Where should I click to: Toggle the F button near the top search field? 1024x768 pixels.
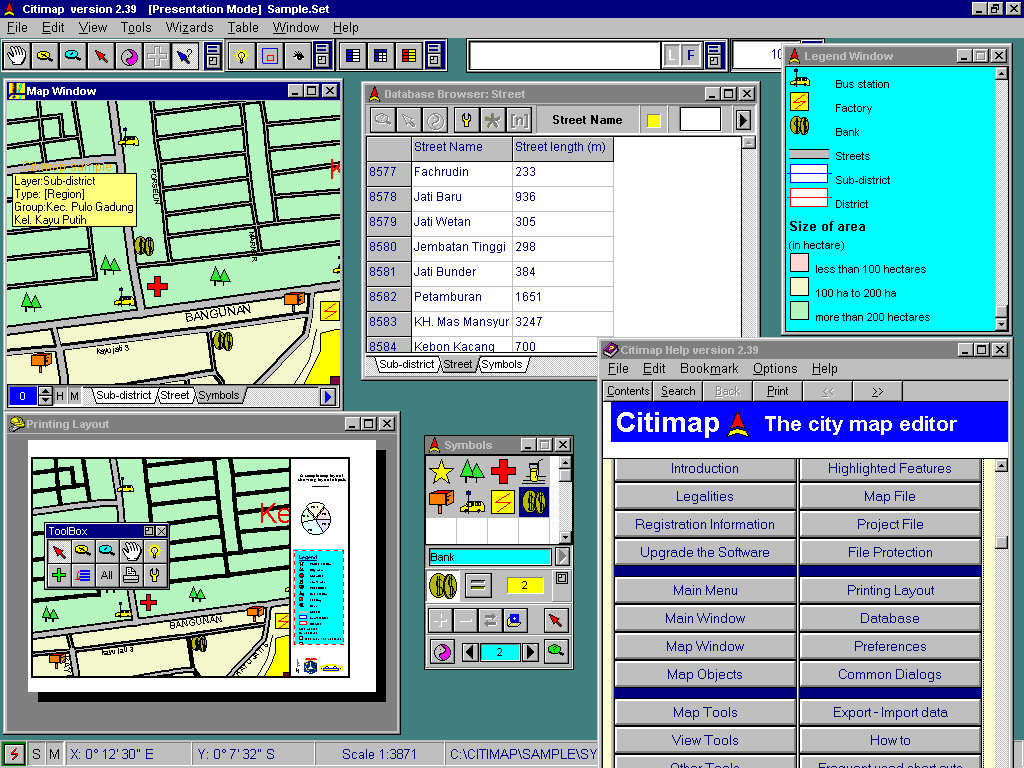coord(691,55)
